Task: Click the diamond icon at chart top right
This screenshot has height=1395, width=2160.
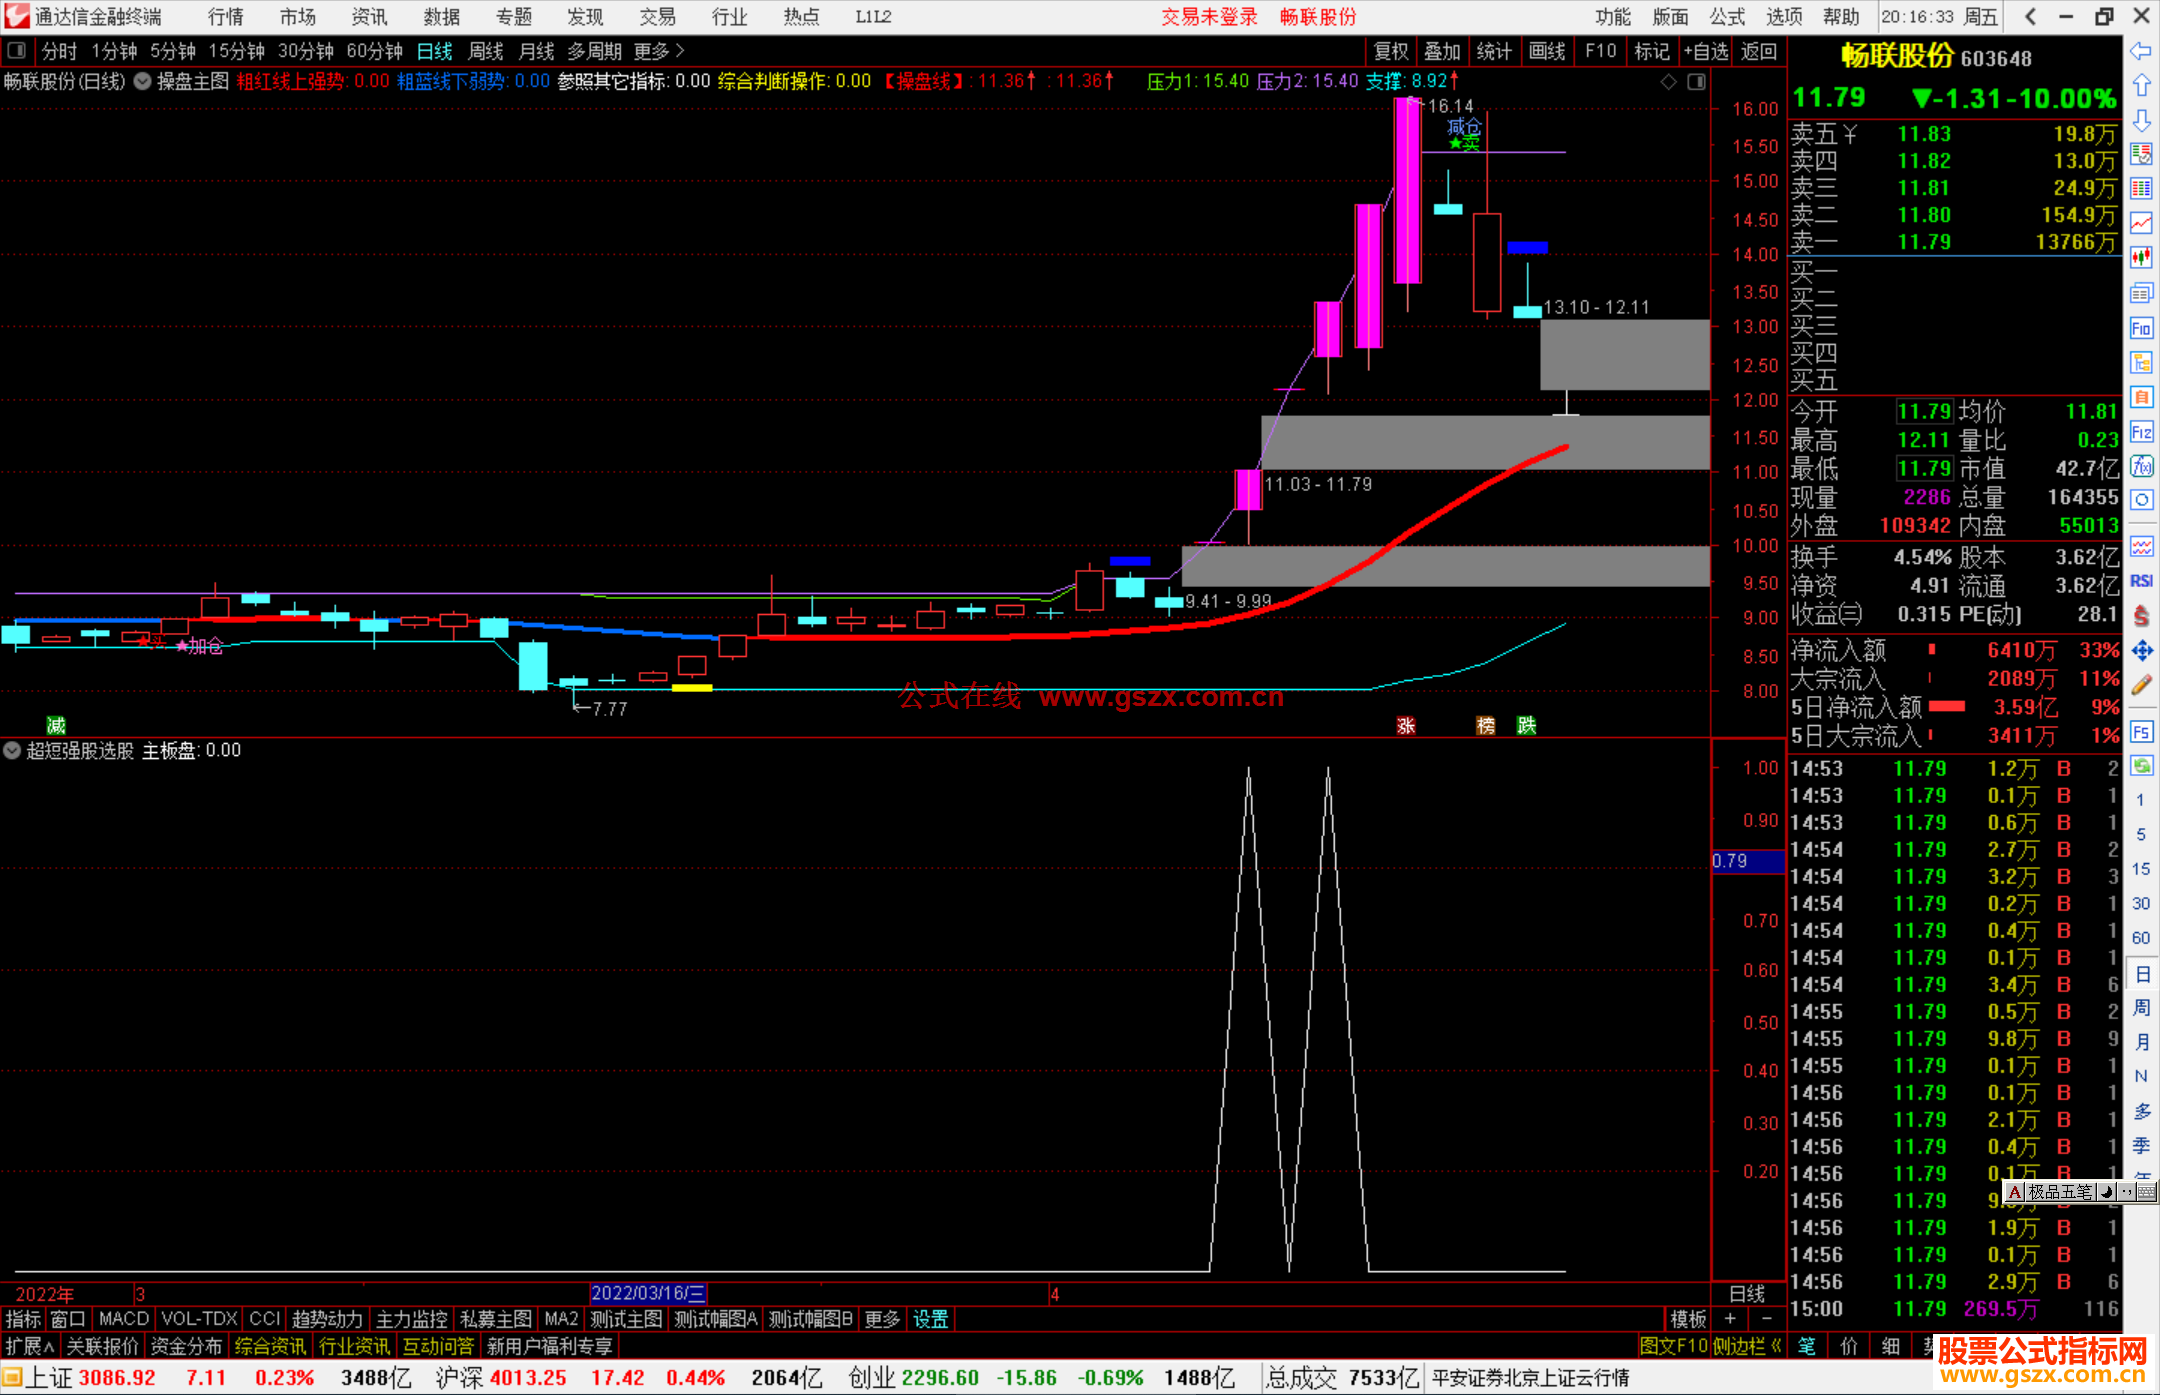Action: 1668,82
